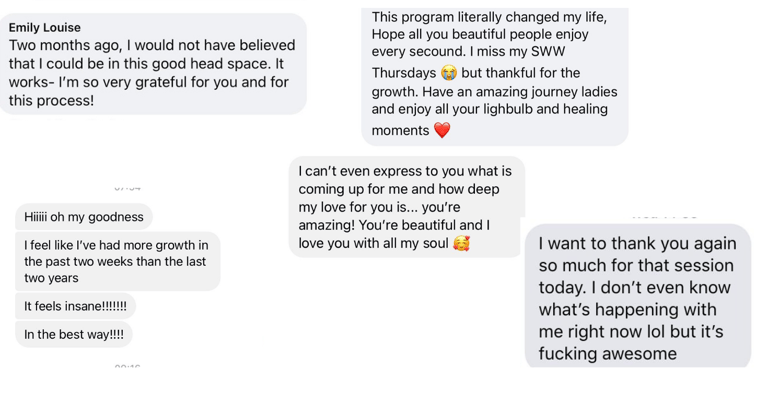Select the "Two months ago" message bubble
This screenshot has width=768, height=404.
coord(152,72)
